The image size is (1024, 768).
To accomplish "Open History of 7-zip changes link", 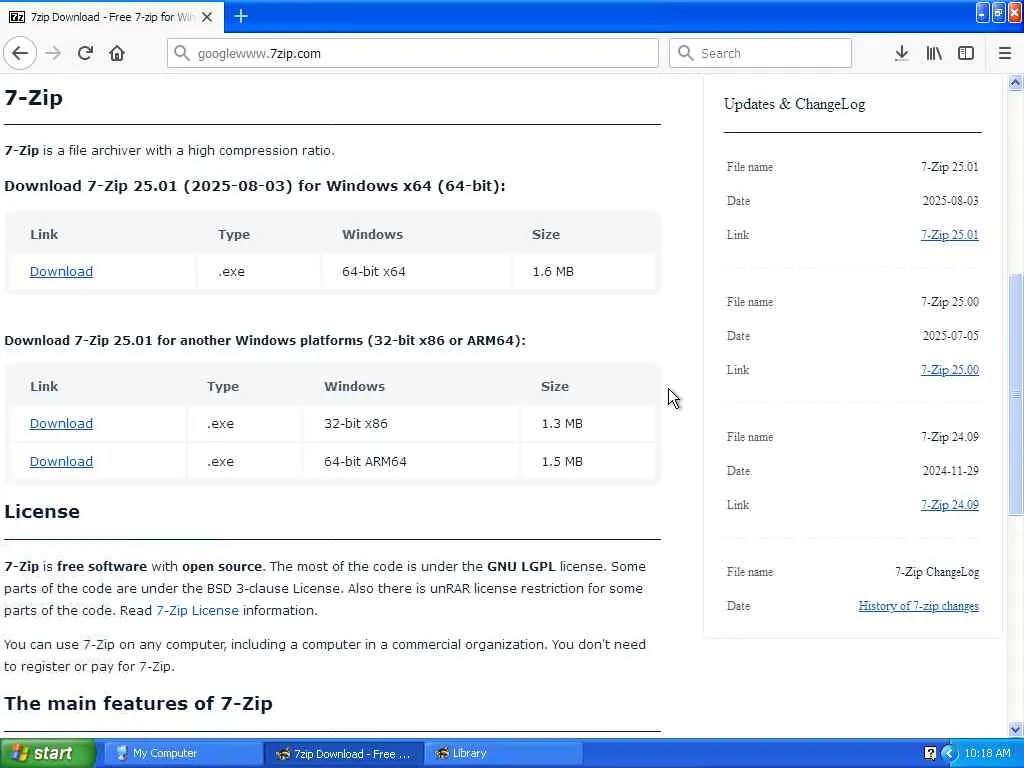I will click(918, 606).
